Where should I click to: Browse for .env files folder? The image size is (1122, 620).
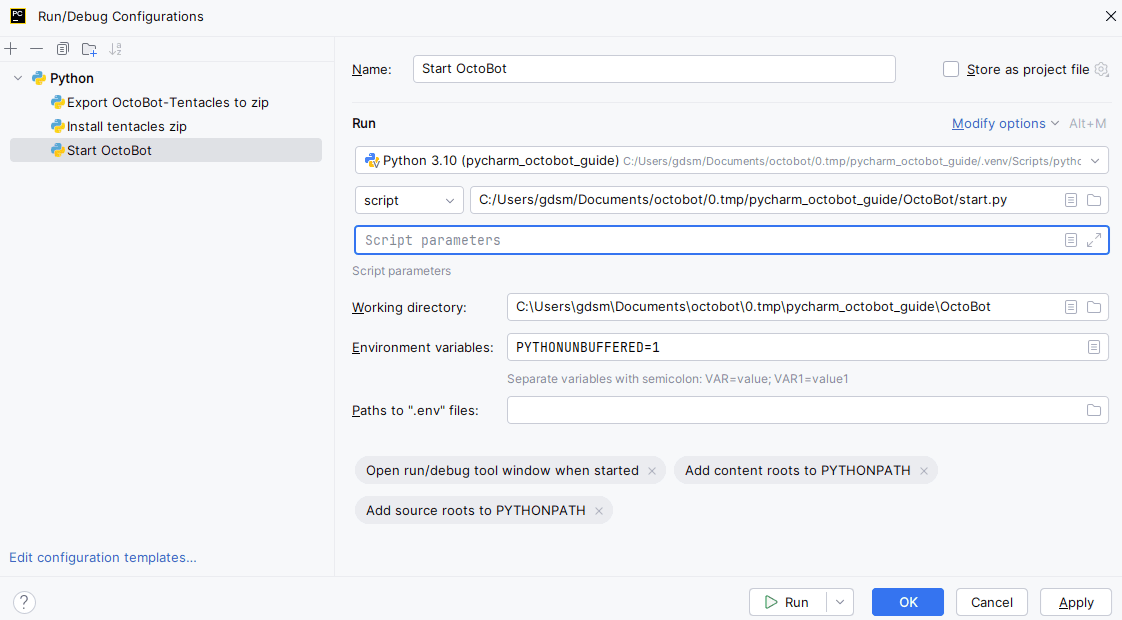coord(1094,410)
